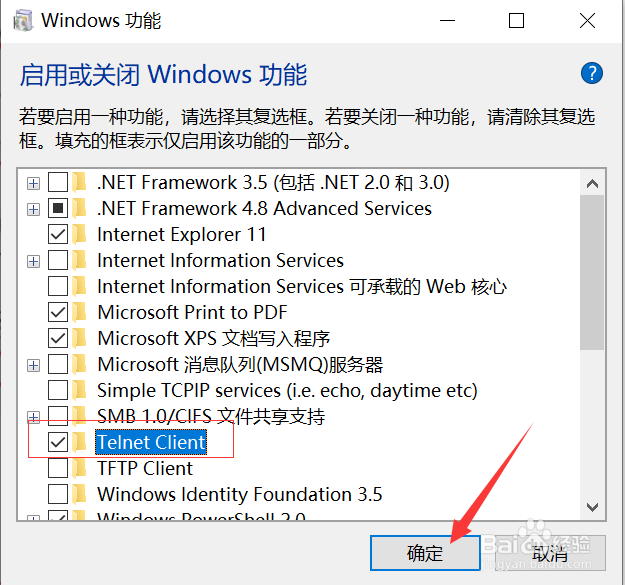Expand Internet Information Services tree node

click(x=34, y=261)
